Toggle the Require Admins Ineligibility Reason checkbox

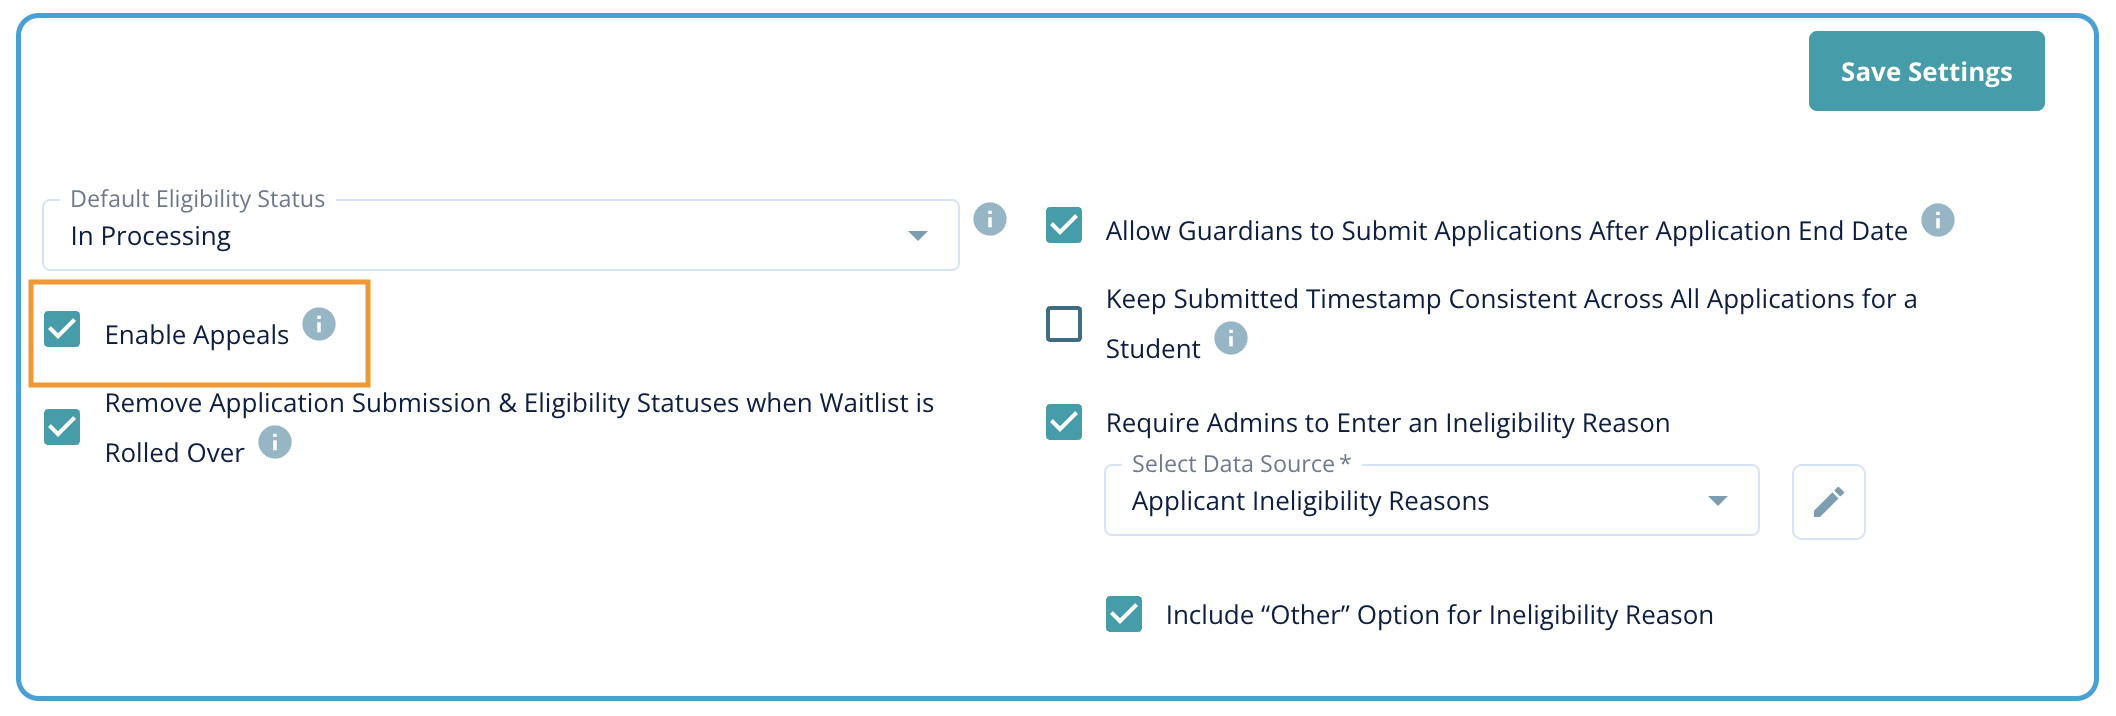1064,422
